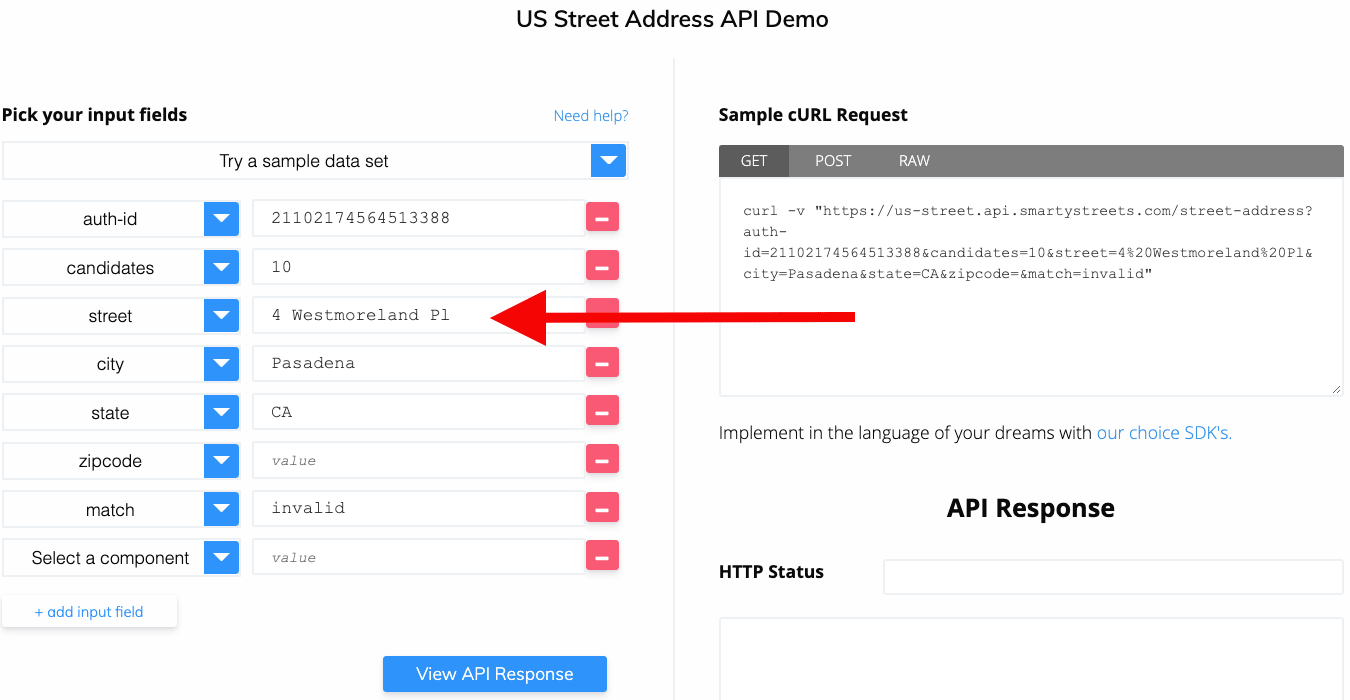This screenshot has height=700, width=1350.
Task: Switch to the RAW request tab
Action: (x=913, y=160)
